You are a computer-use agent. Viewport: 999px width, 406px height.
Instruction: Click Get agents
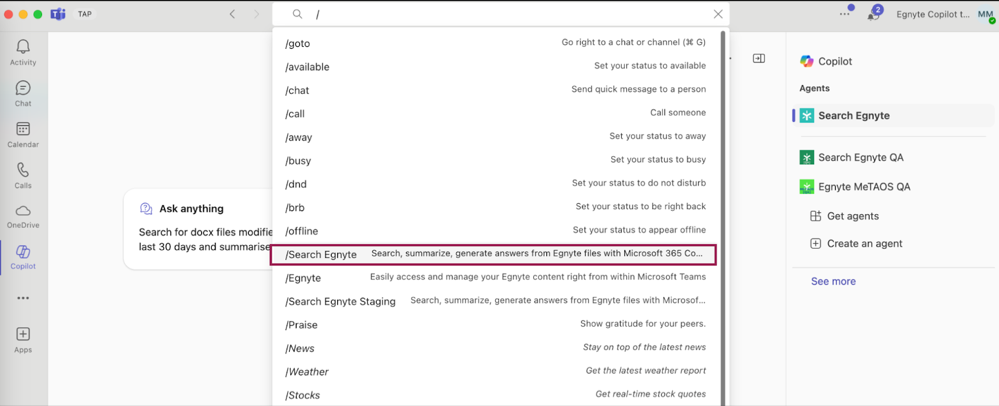pos(844,216)
